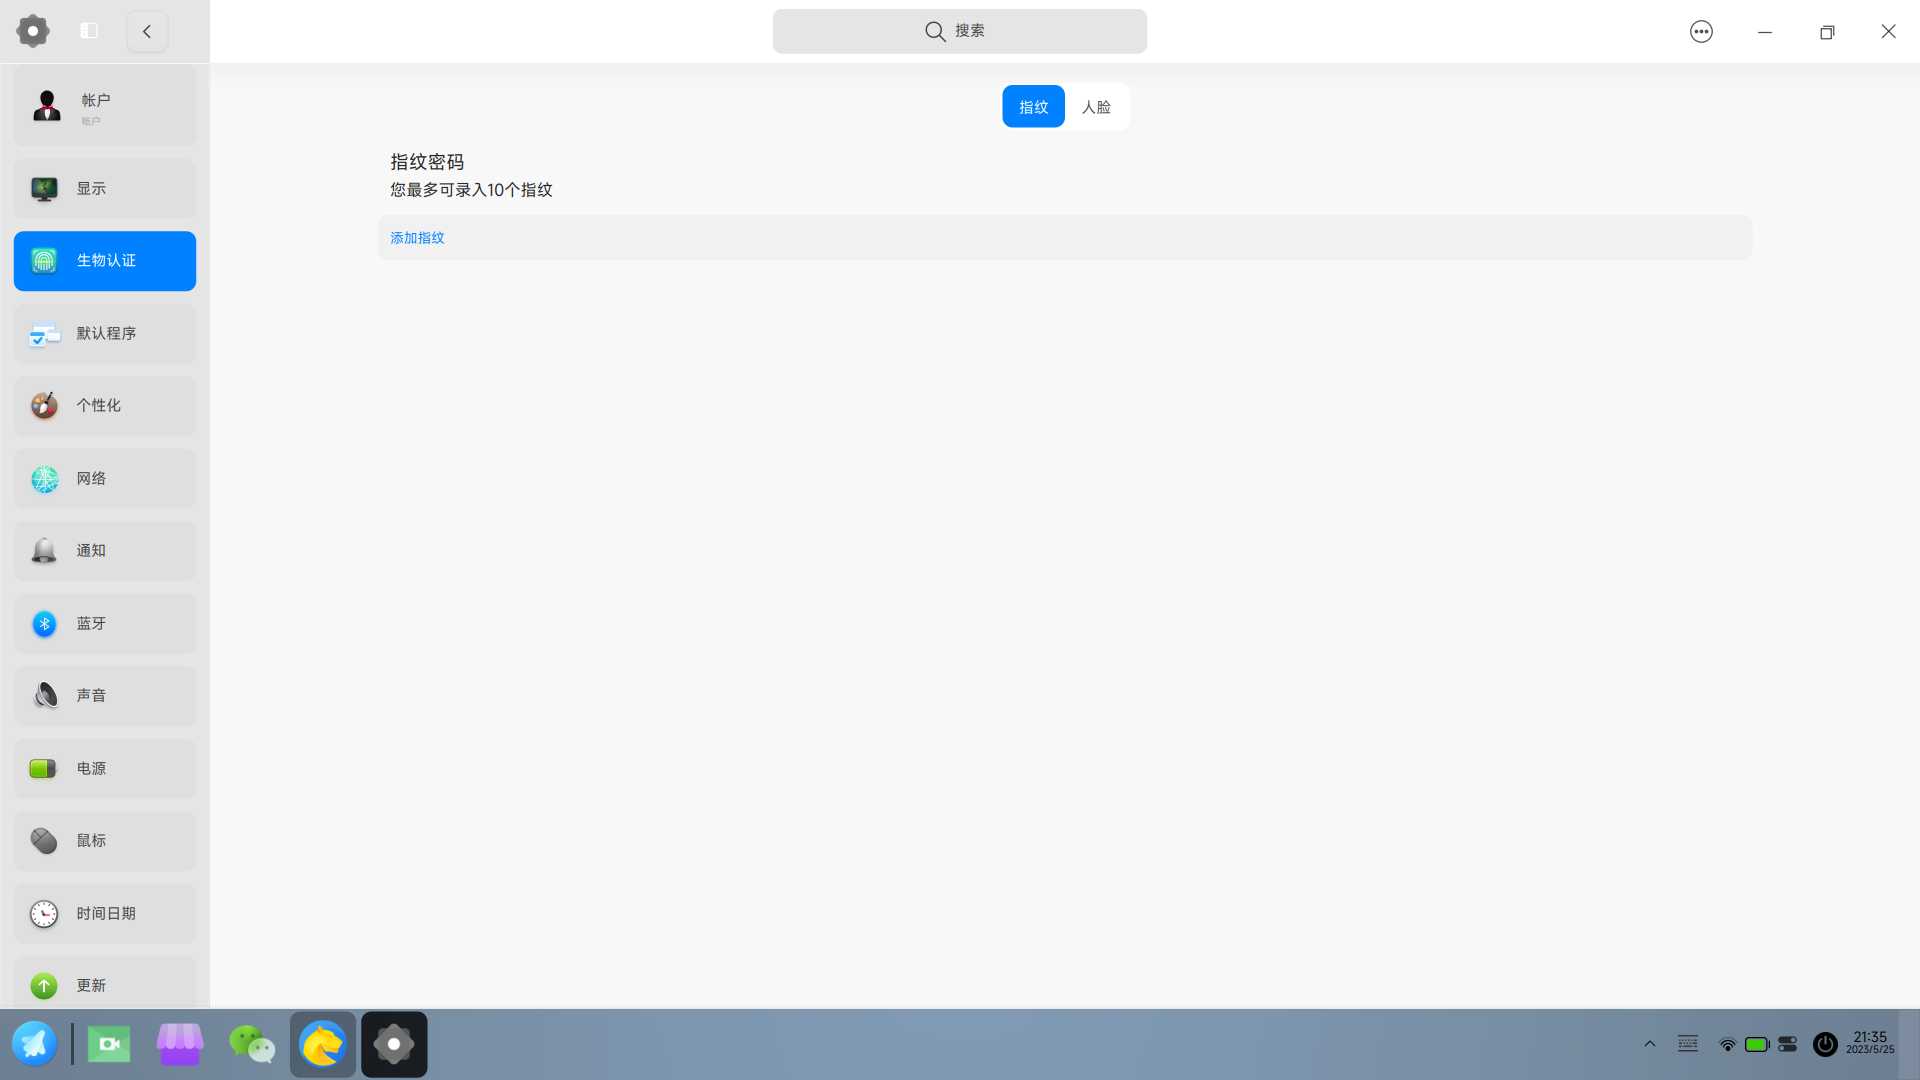Image resolution: width=1920 pixels, height=1080 pixels.
Task: Click the back arrow button
Action: (x=147, y=32)
